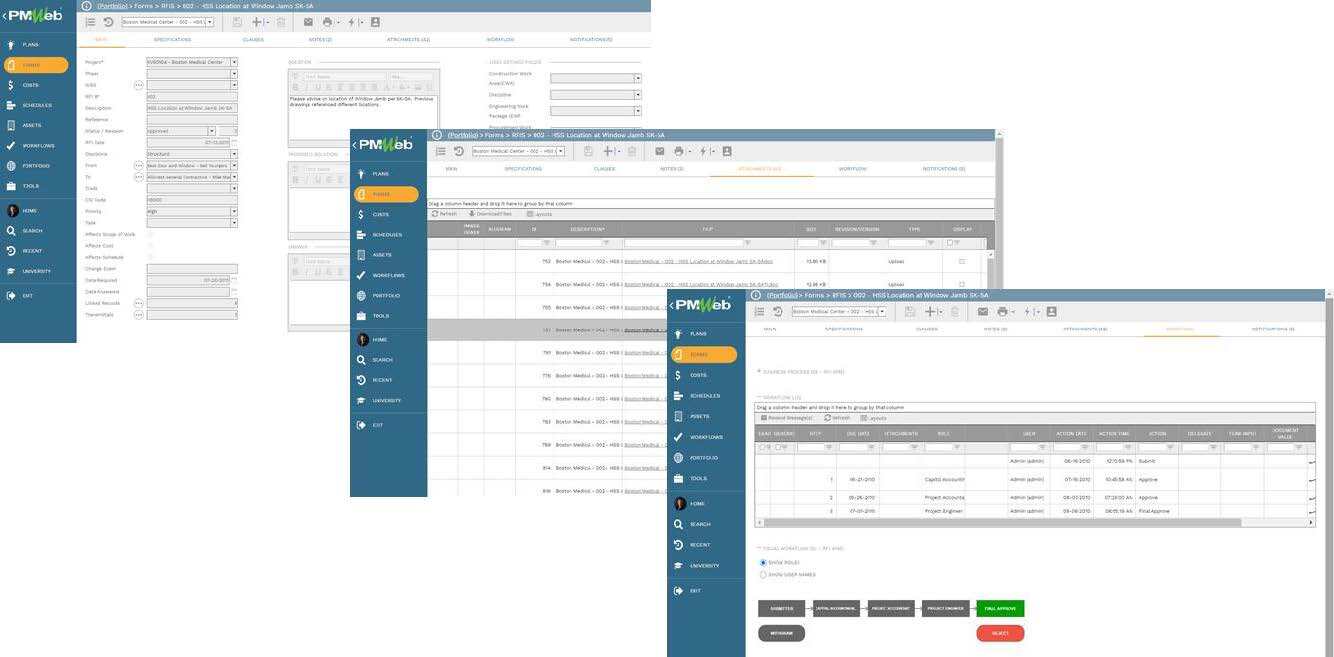Click the Withdraw workflow button
This screenshot has width=1334, height=657.
click(780, 632)
